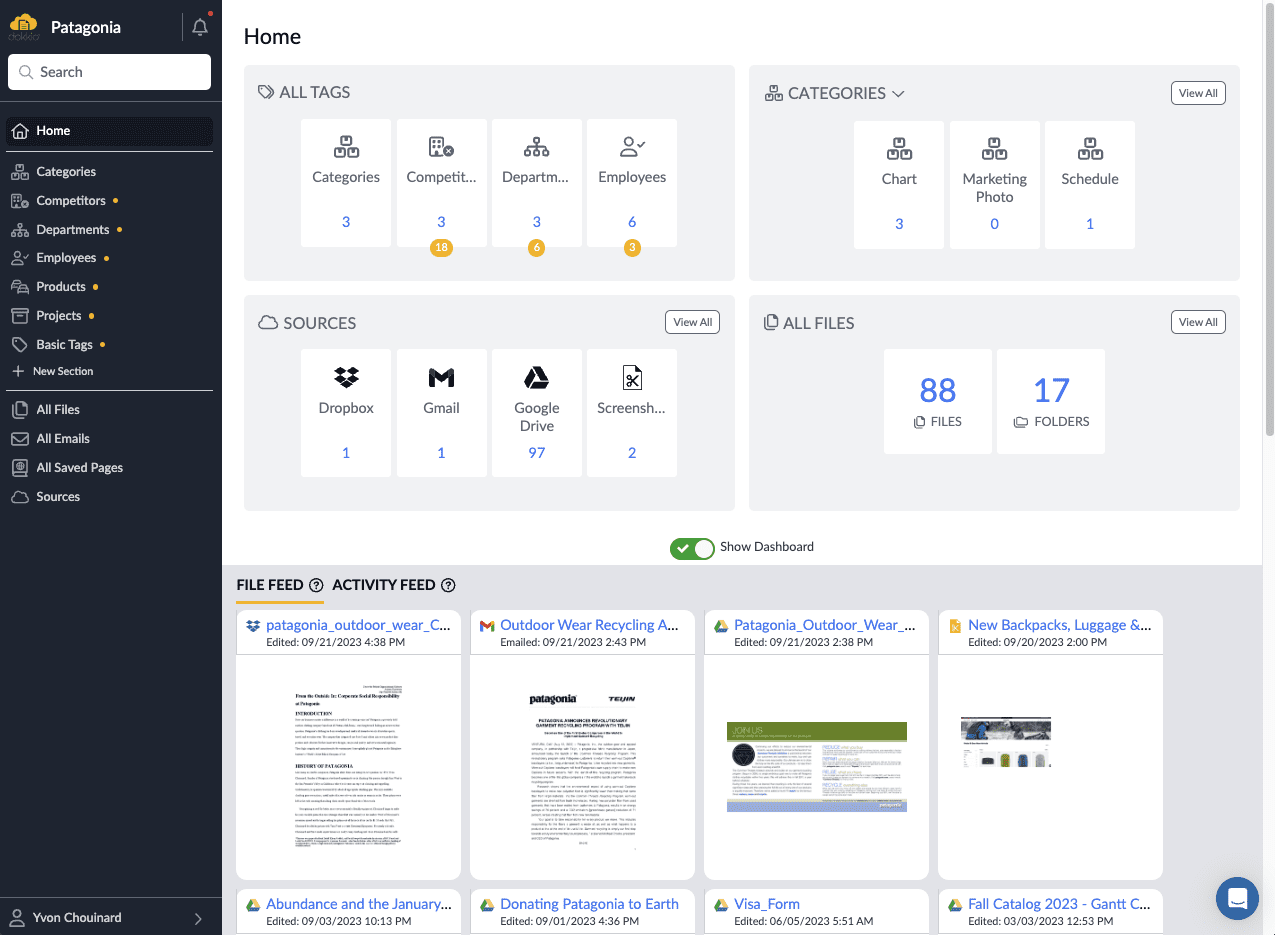Select Home in the sidebar
1275x935 pixels.
point(110,131)
